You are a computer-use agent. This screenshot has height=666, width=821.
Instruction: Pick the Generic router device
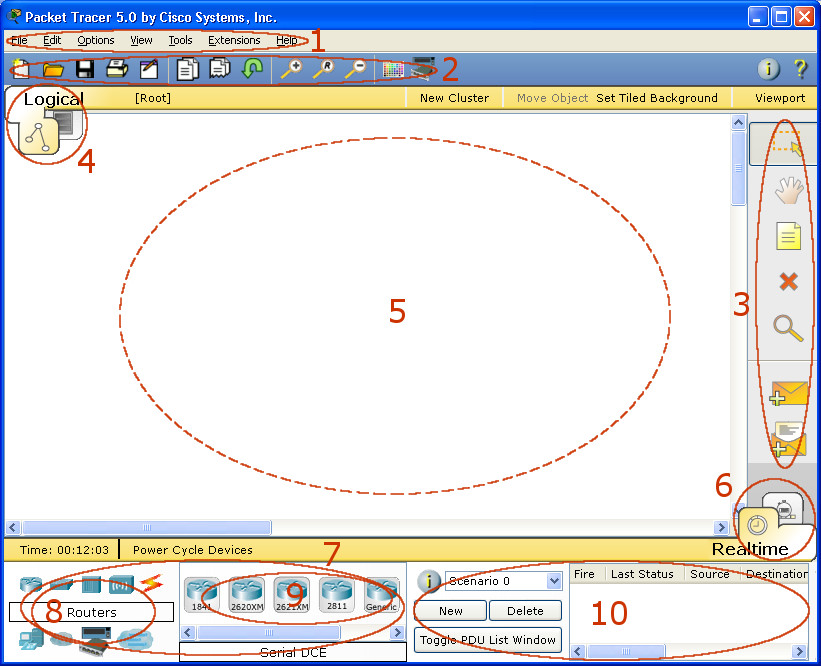(x=382, y=595)
